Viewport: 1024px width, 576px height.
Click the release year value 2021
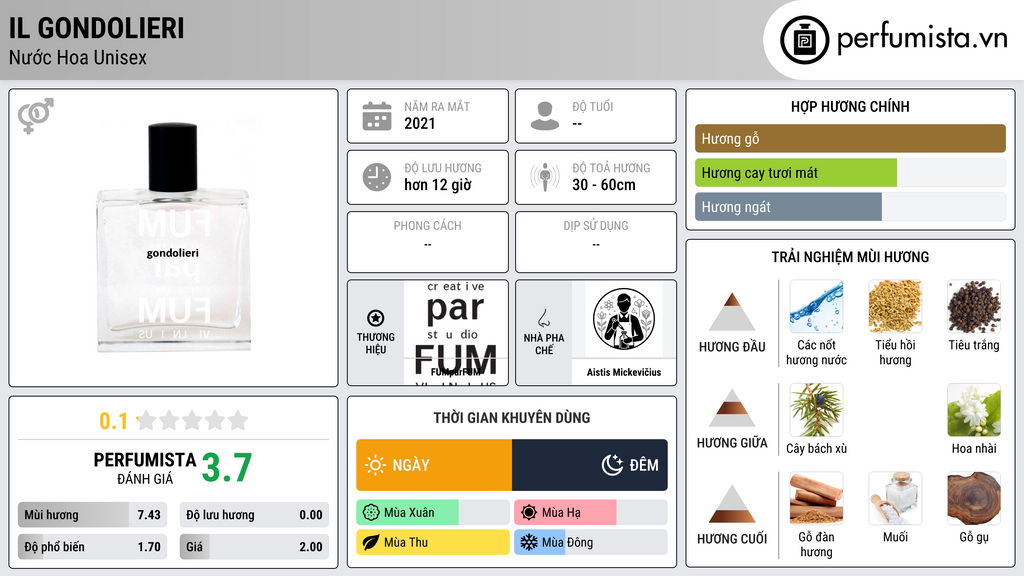click(x=419, y=123)
